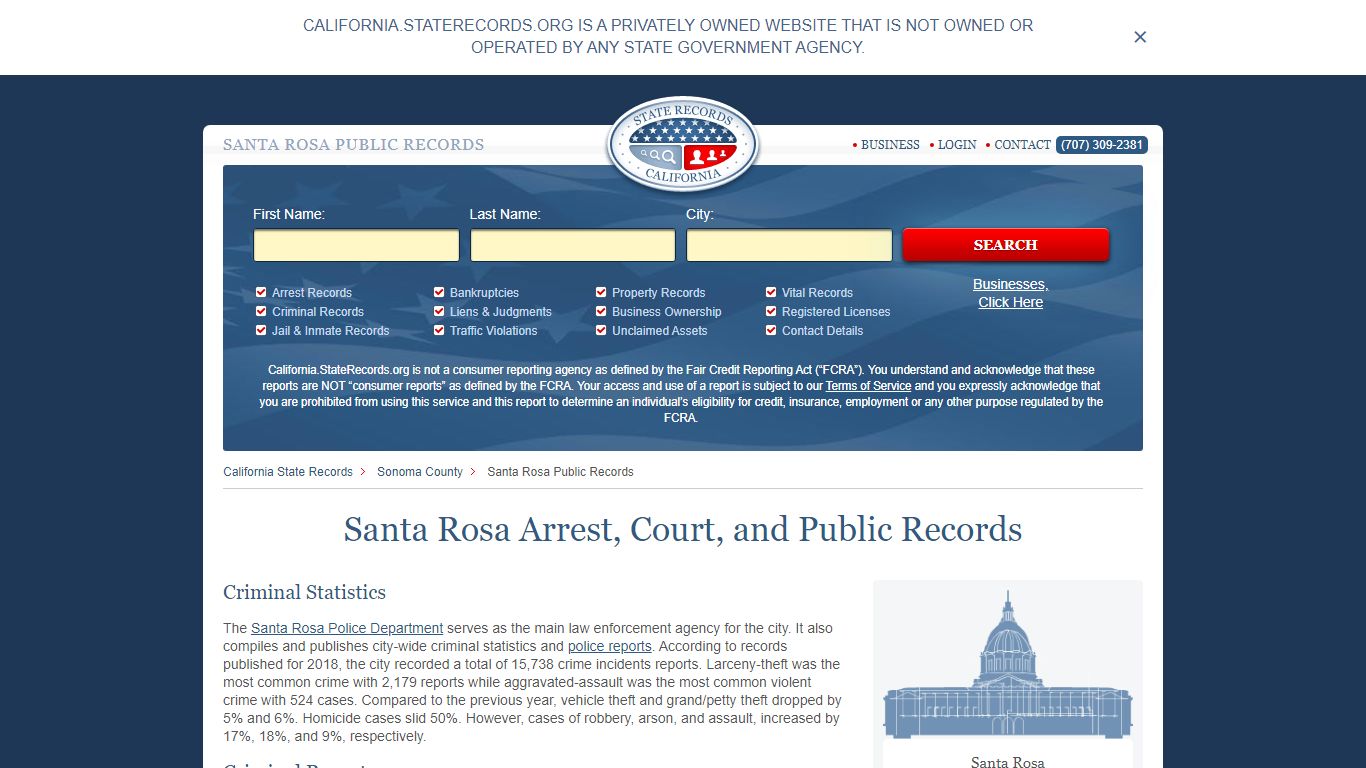Uncheck Registered Licenses option
Image resolution: width=1366 pixels, height=768 pixels.
(771, 311)
